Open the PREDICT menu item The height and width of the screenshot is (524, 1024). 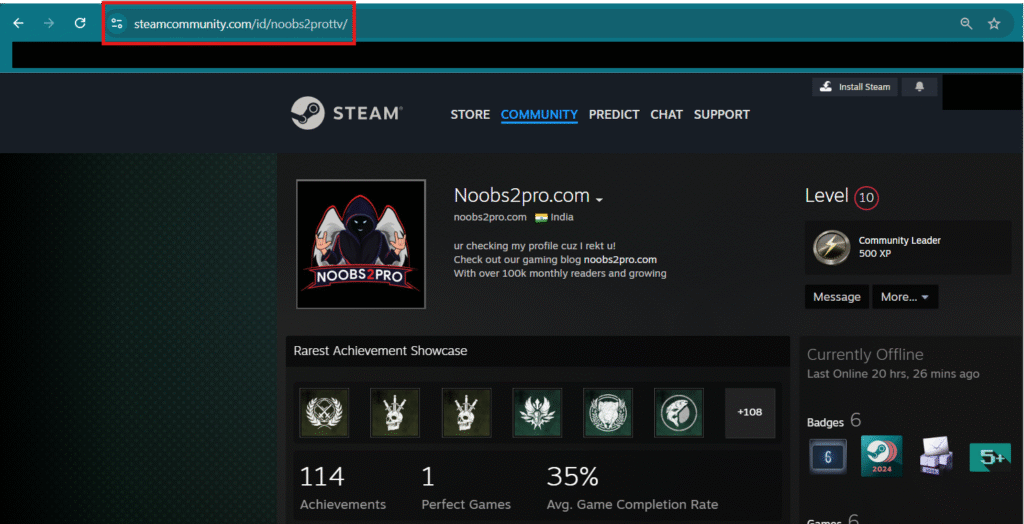[614, 114]
